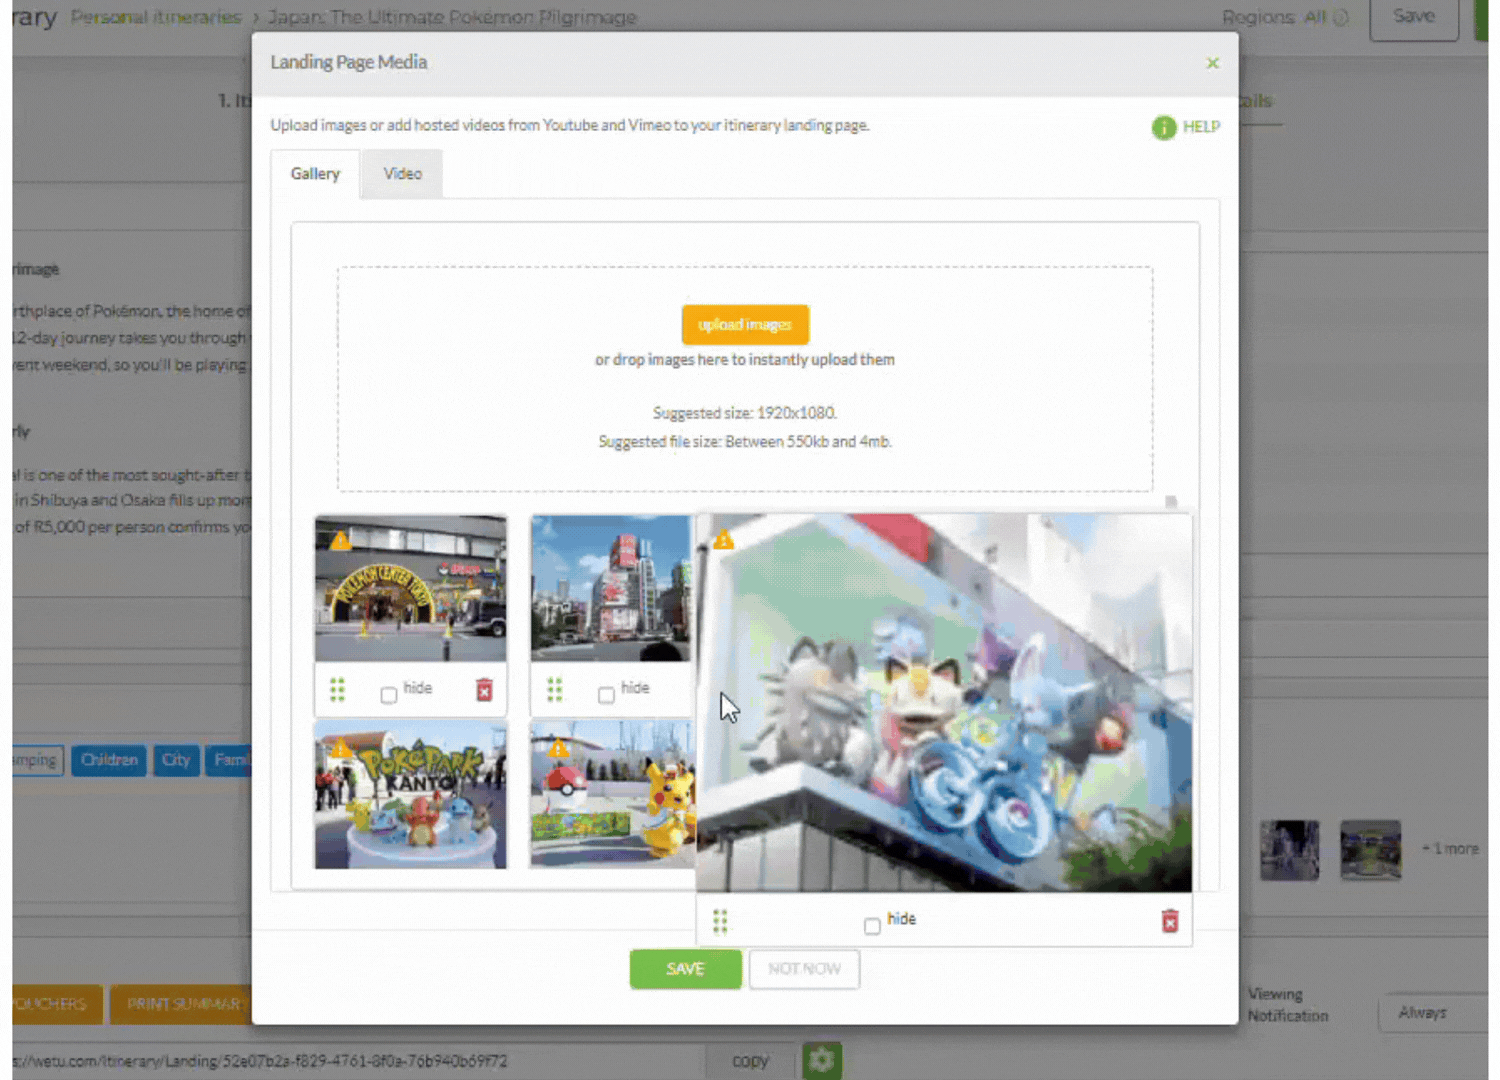Click drag handle under large Meowth image
Screen dimensions: 1500x1080
tap(720, 921)
